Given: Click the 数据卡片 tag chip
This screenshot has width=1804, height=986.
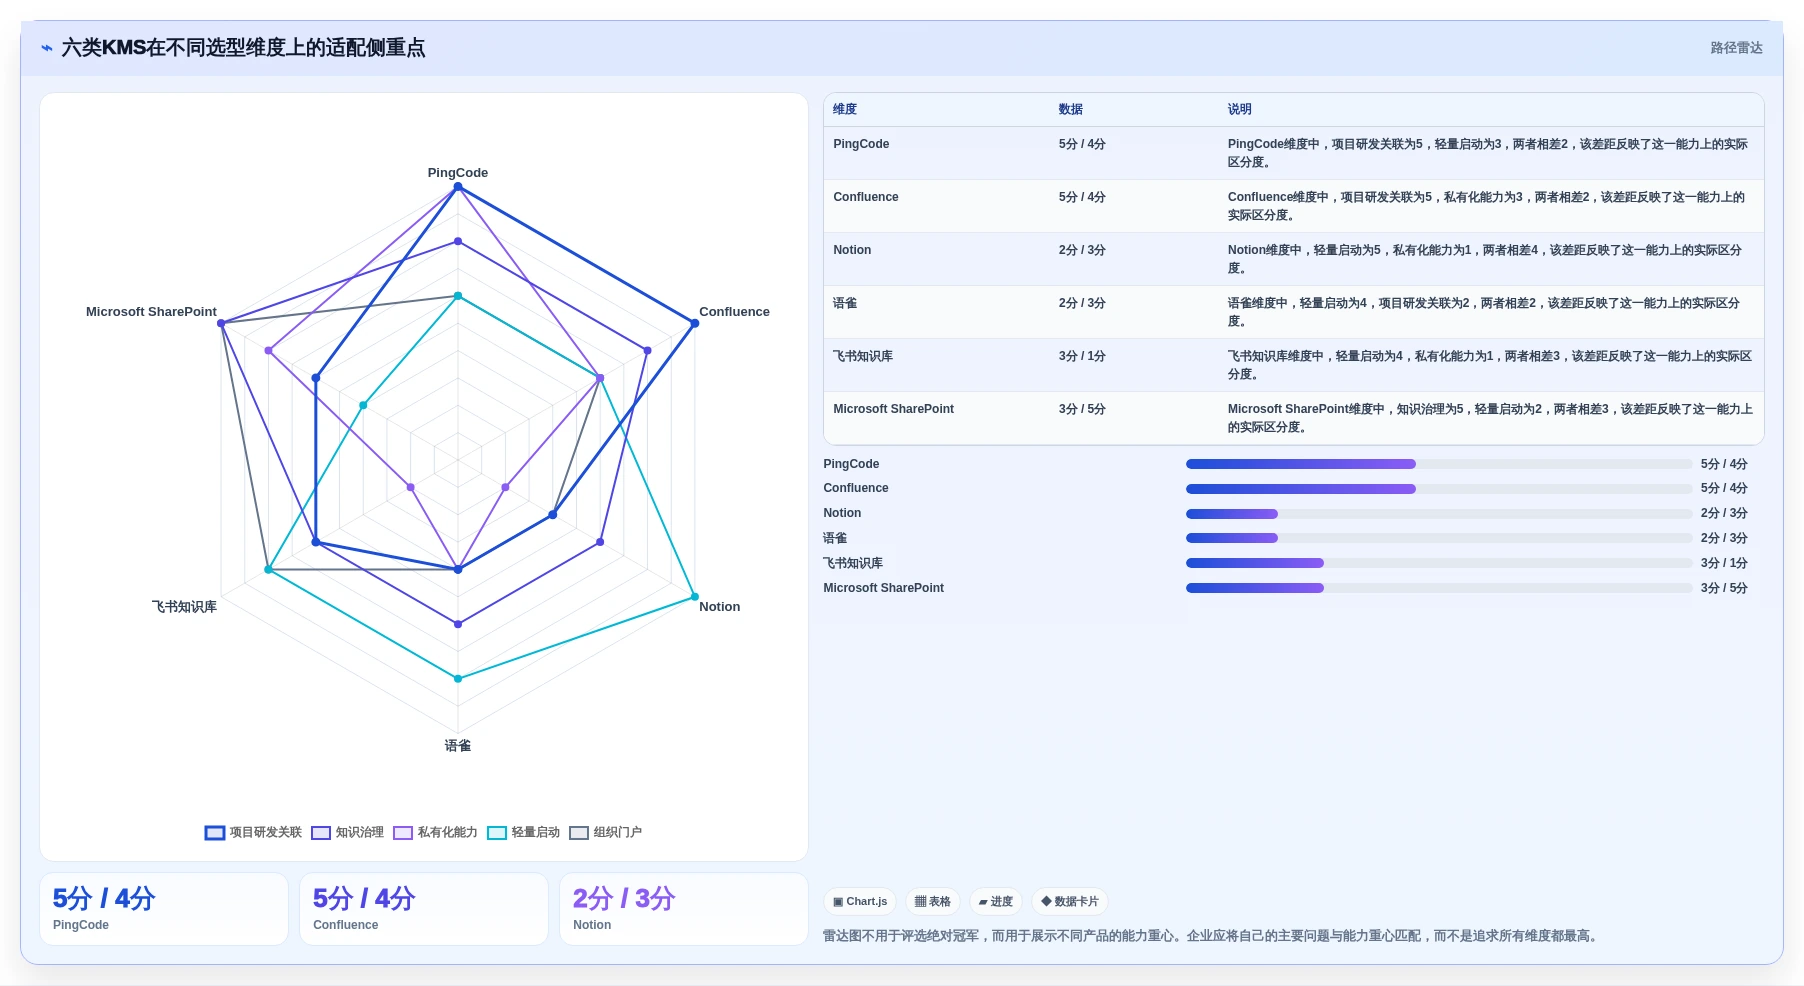Looking at the screenshot, I should 1070,901.
